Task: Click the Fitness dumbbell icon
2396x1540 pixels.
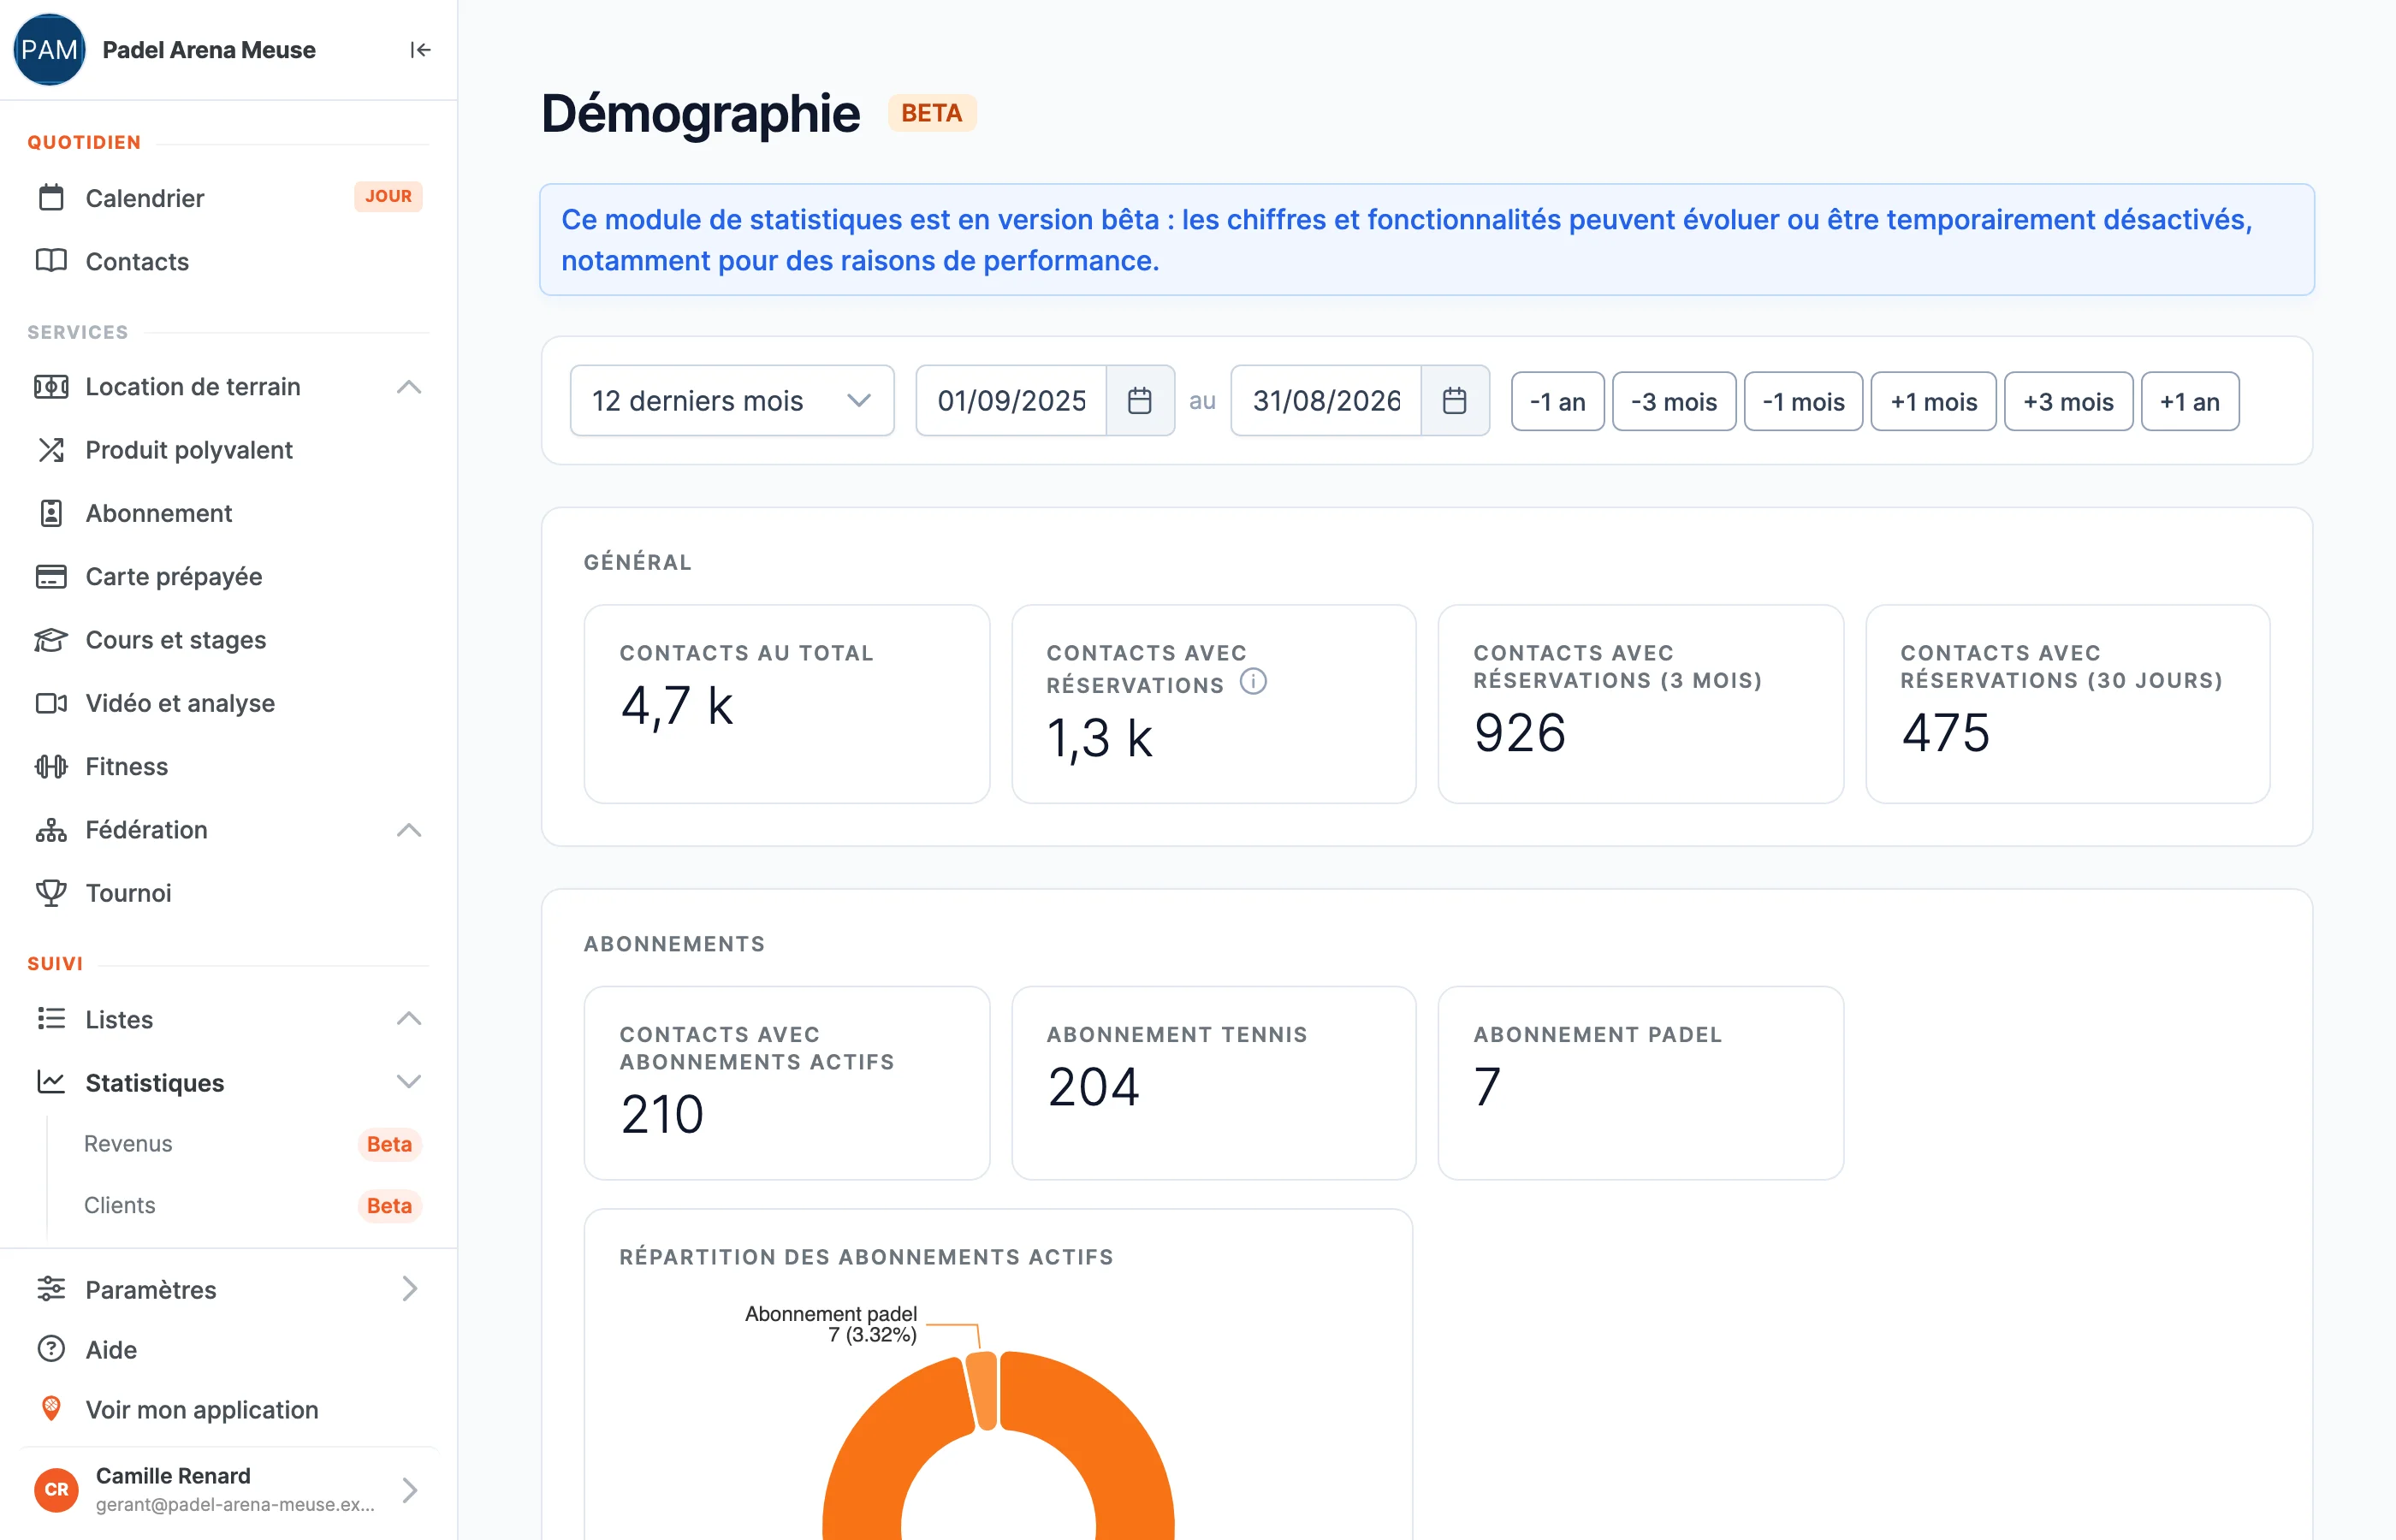Action: pos(51,767)
